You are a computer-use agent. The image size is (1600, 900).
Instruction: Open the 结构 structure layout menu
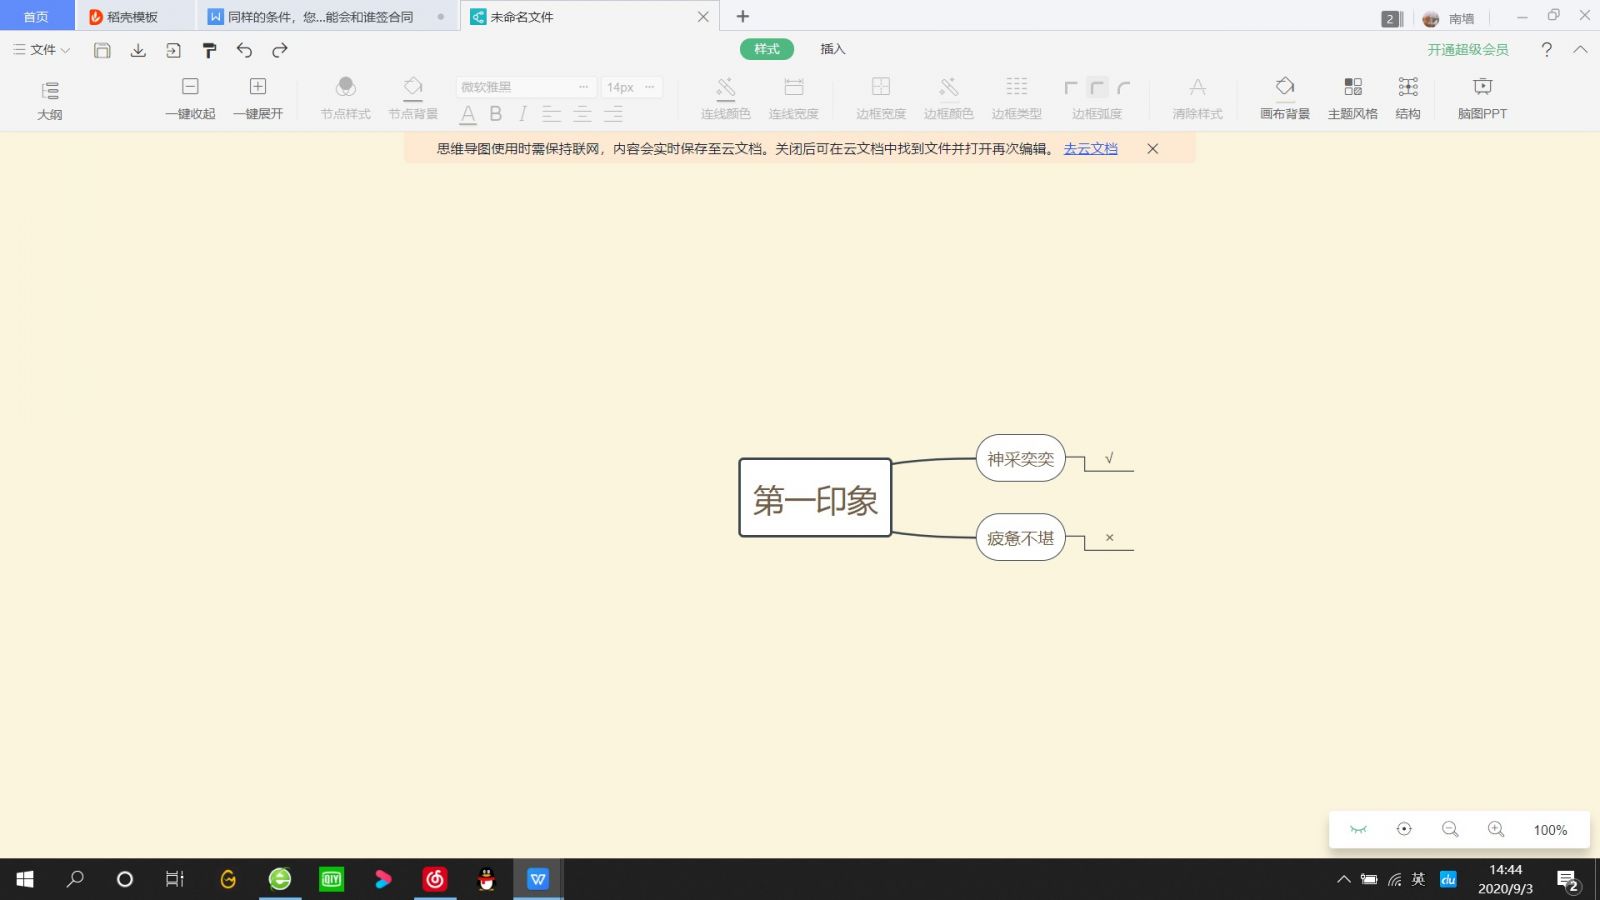pyautogui.click(x=1408, y=98)
